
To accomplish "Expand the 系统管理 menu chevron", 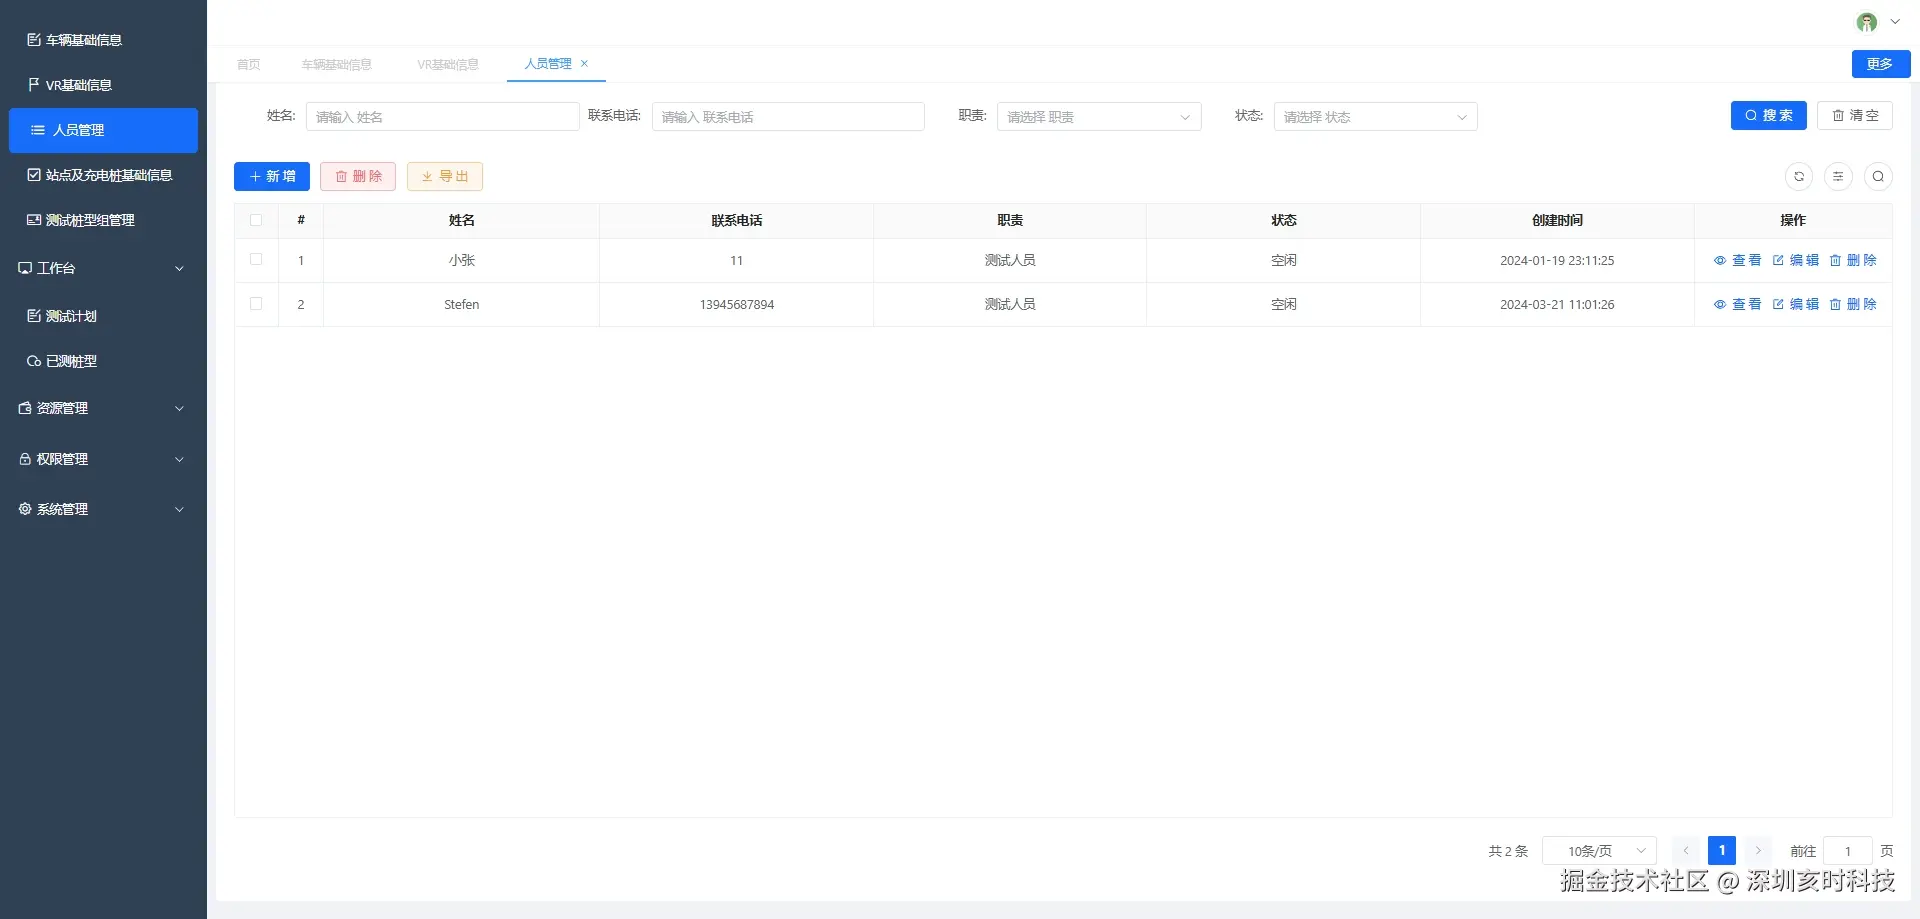I will point(180,509).
